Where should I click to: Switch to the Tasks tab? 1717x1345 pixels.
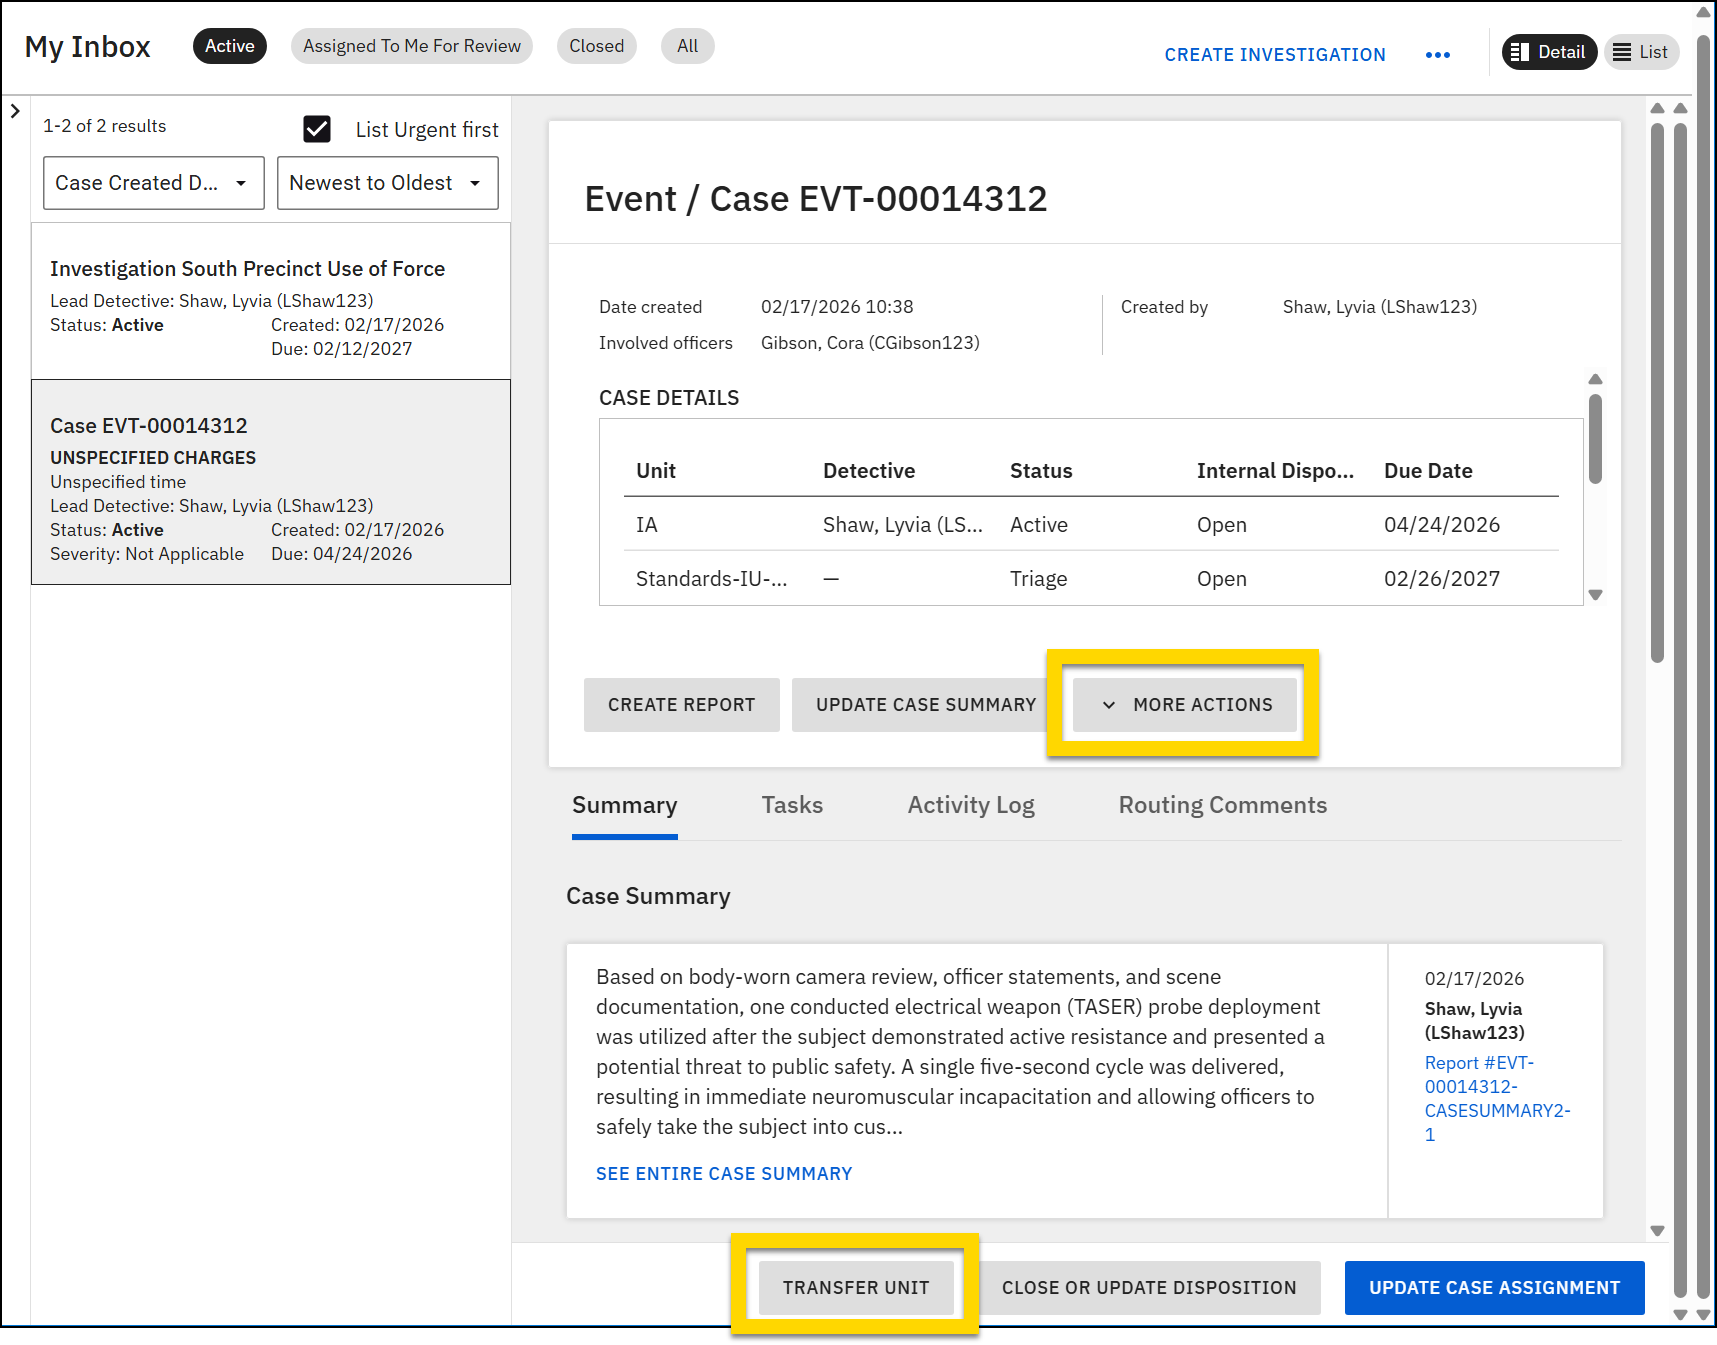pyautogui.click(x=792, y=805)
